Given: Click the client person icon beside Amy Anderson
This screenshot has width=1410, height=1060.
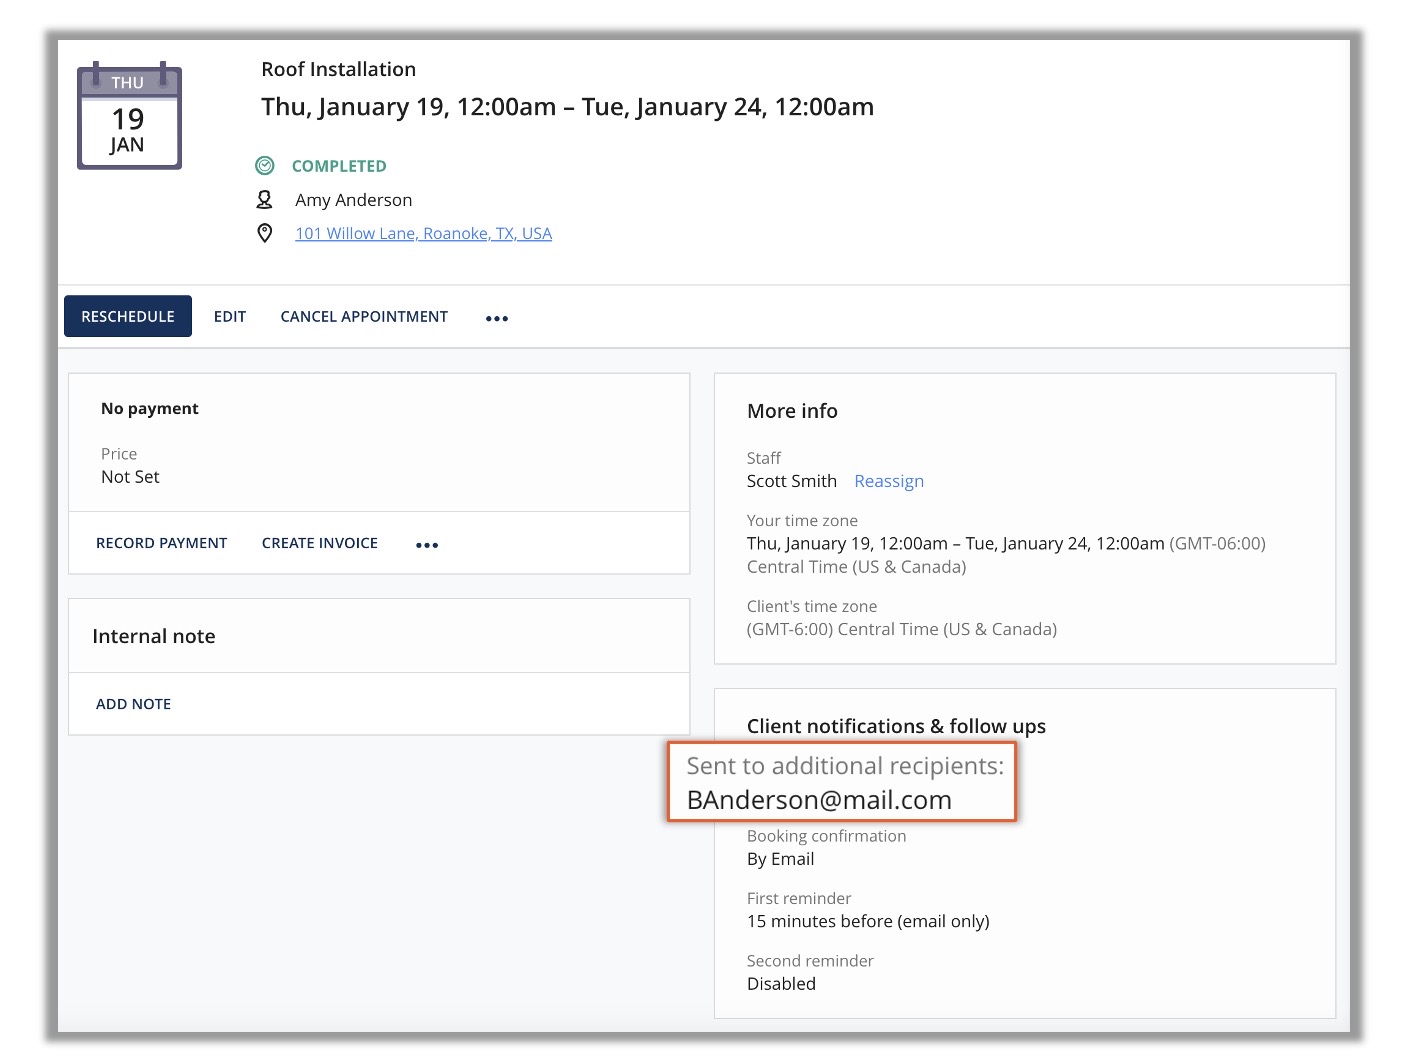Looking at the screenshot, I should (x=265, y=200).
